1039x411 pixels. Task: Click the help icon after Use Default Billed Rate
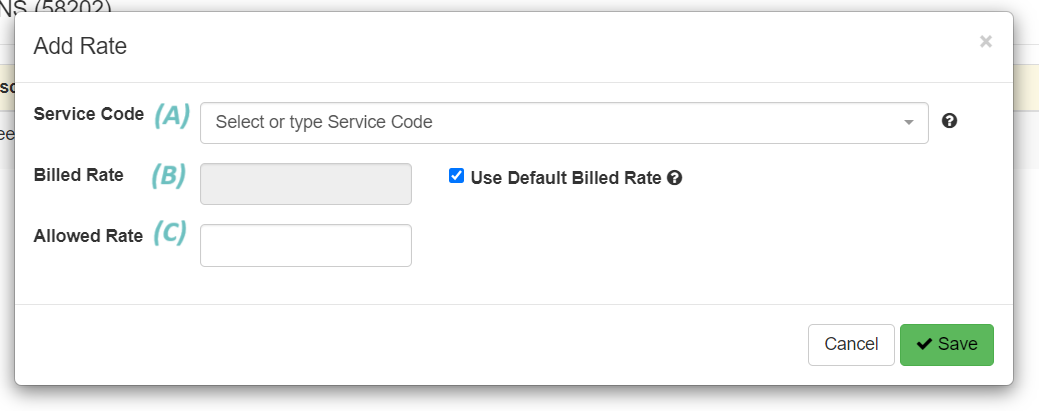(675, 178)
